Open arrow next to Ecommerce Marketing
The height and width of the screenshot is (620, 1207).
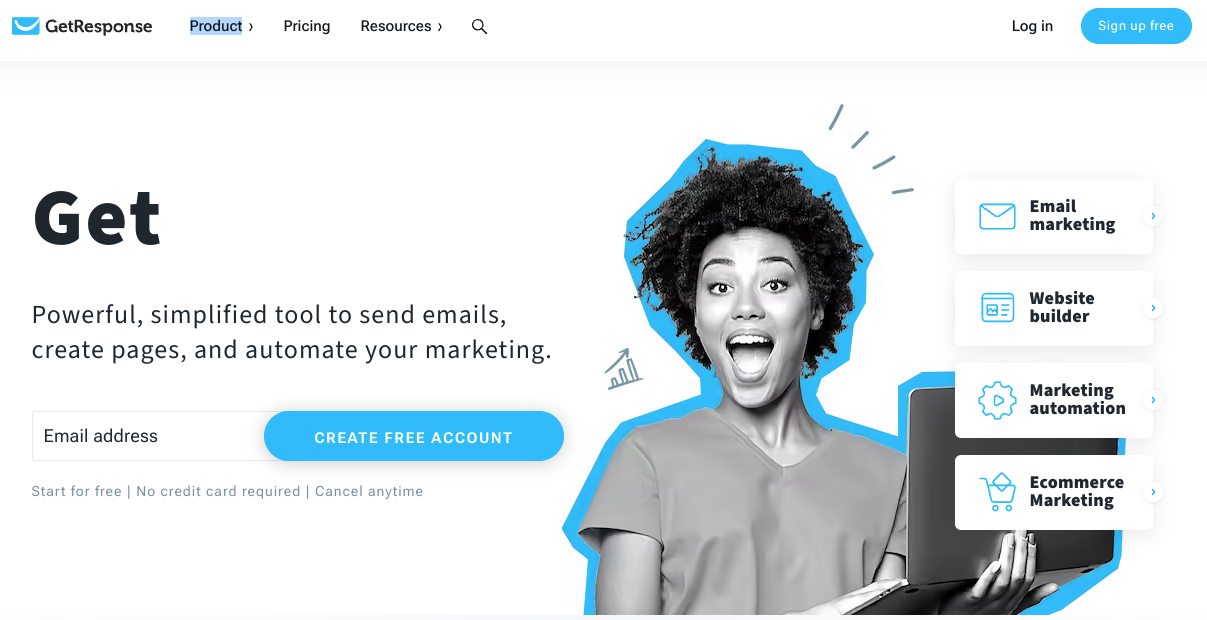pyautogui.click(x=1154, y=492)
